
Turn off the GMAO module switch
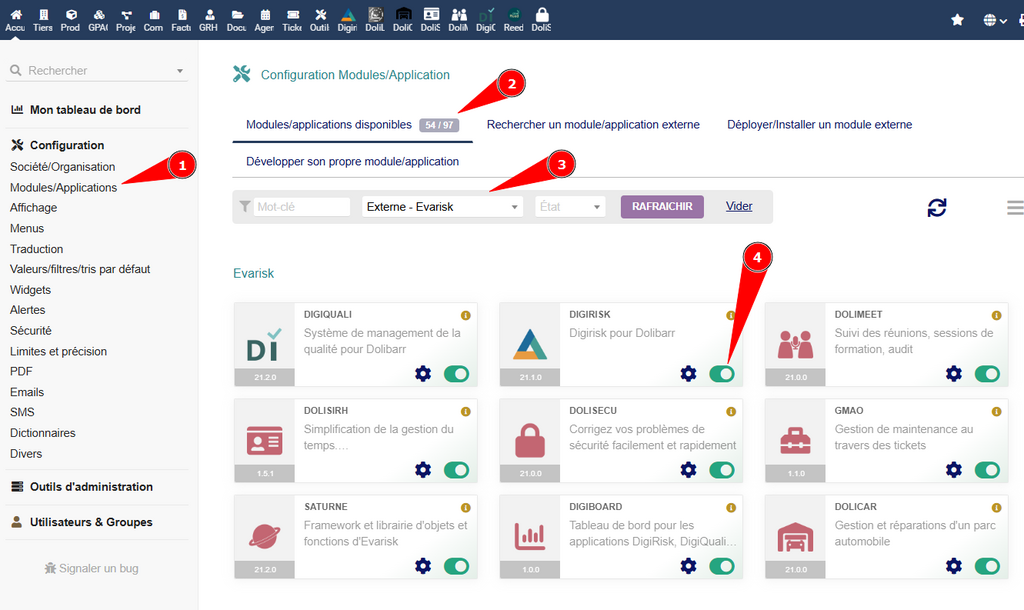(987, 469)
